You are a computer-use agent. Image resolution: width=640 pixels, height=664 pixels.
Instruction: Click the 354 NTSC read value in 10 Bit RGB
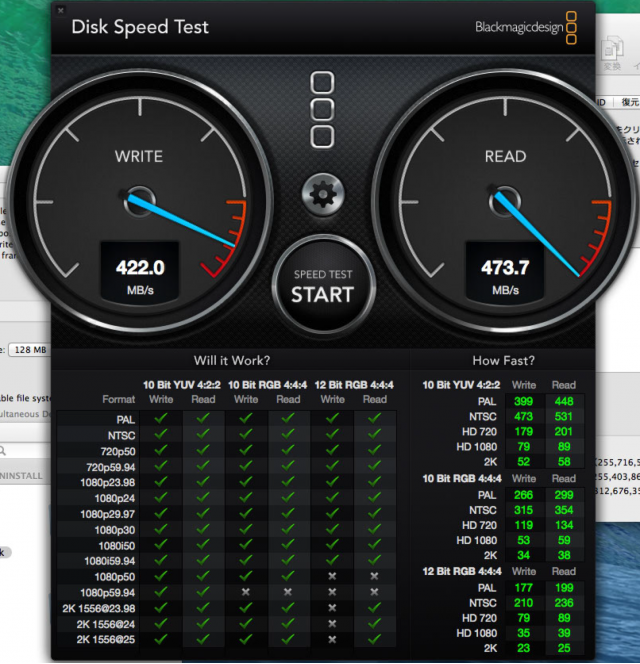[564, 510]
